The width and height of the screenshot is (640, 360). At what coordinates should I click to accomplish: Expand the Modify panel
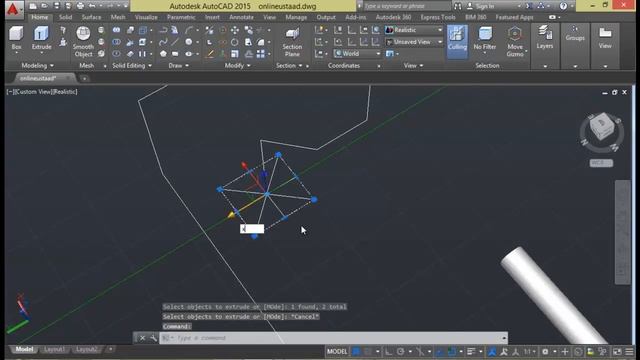(238, 65)
